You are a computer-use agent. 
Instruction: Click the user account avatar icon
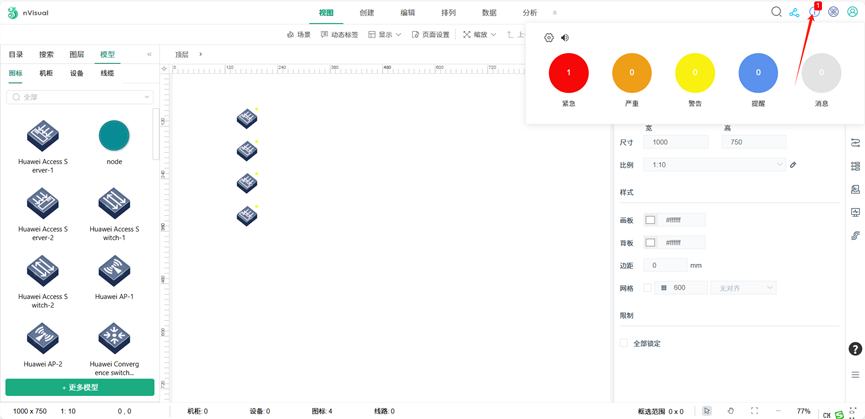(x=852, y=12)
